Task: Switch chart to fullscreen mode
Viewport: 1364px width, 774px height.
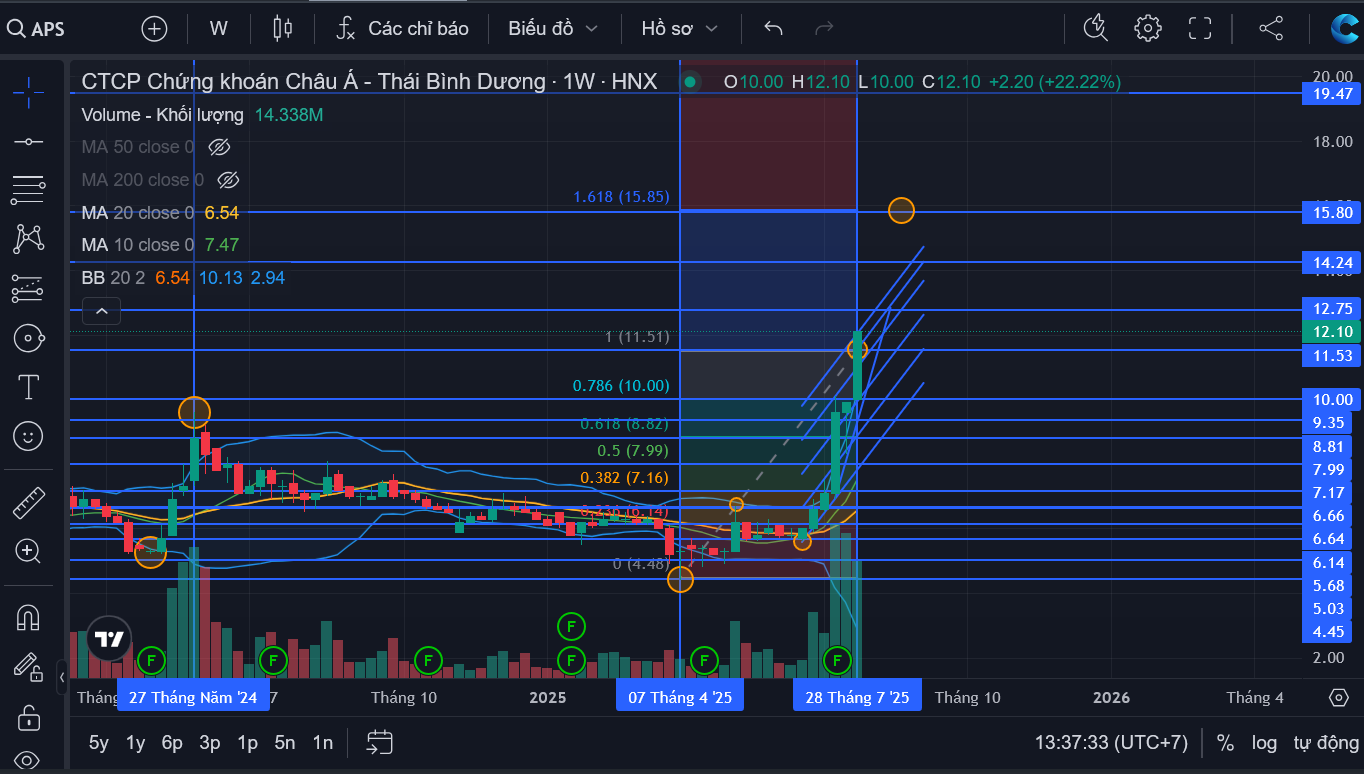Action: pyautogui.click(x=1200, y=28)
